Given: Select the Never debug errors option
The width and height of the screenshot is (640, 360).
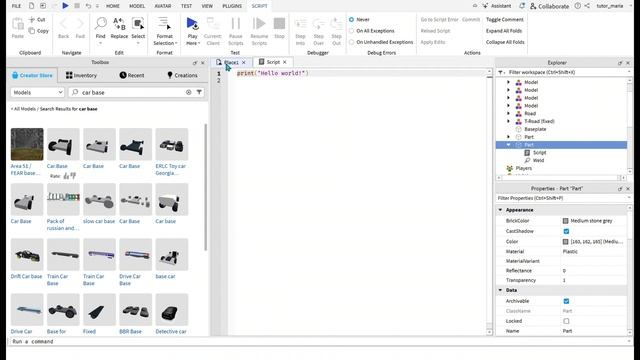Looking at the screenshot, I should [351, 20].
